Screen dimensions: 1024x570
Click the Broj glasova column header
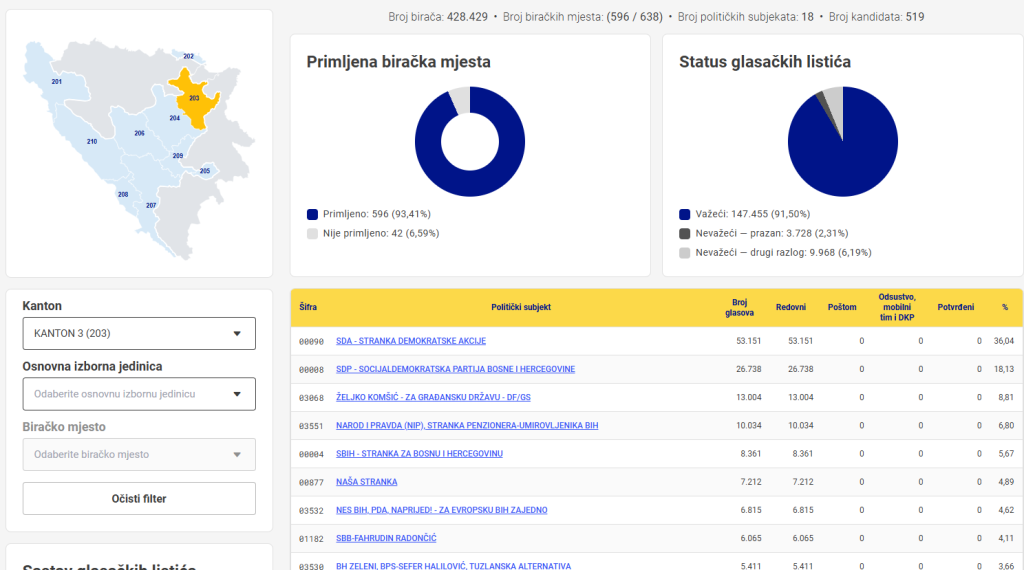[739, 308]
